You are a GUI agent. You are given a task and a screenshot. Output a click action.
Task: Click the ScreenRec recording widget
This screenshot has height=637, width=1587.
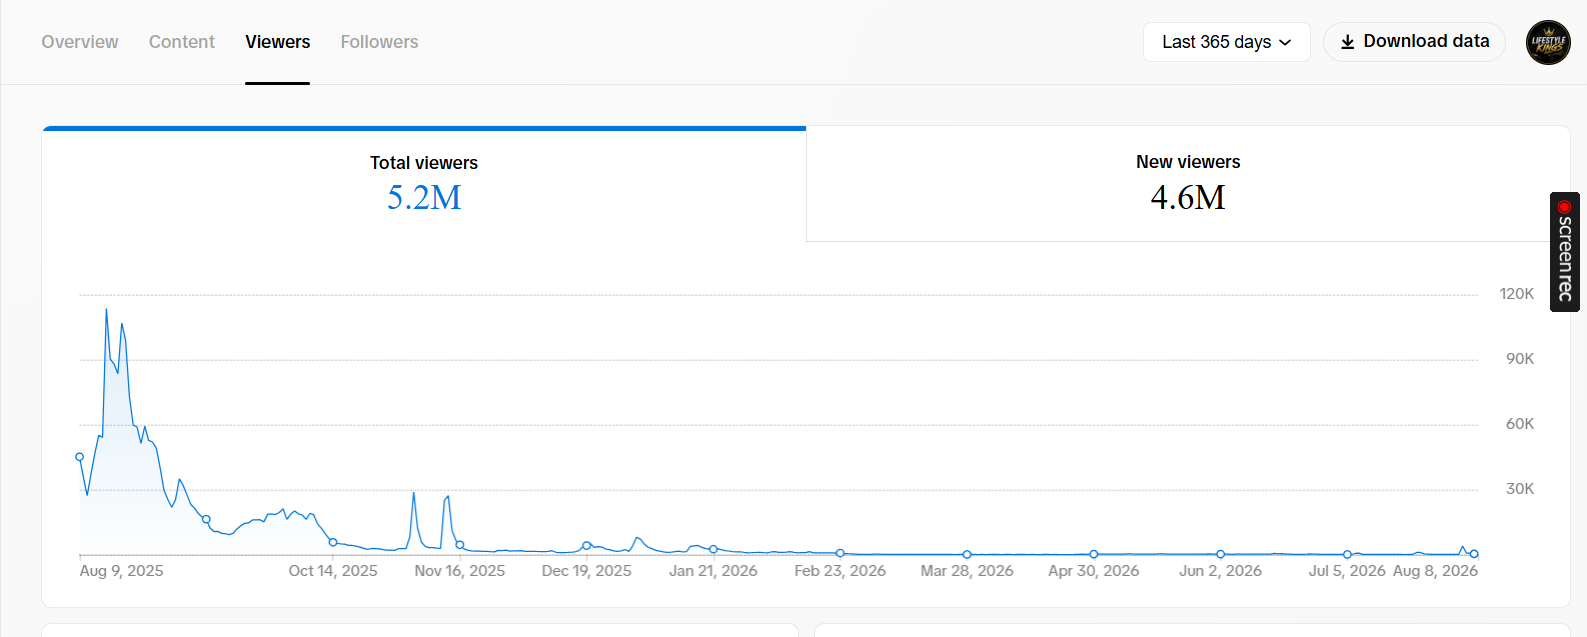tap(1565, 252)
